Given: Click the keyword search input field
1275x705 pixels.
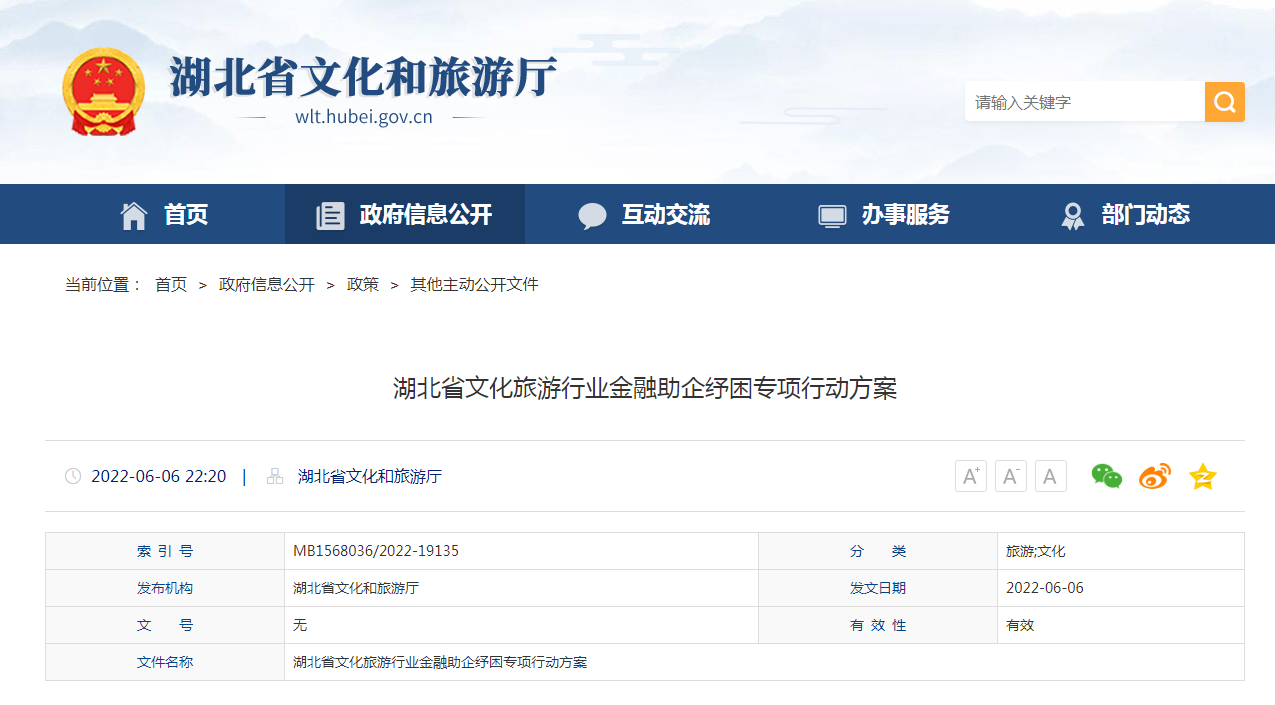Looking at the screenshot, I should (1084, 102).
